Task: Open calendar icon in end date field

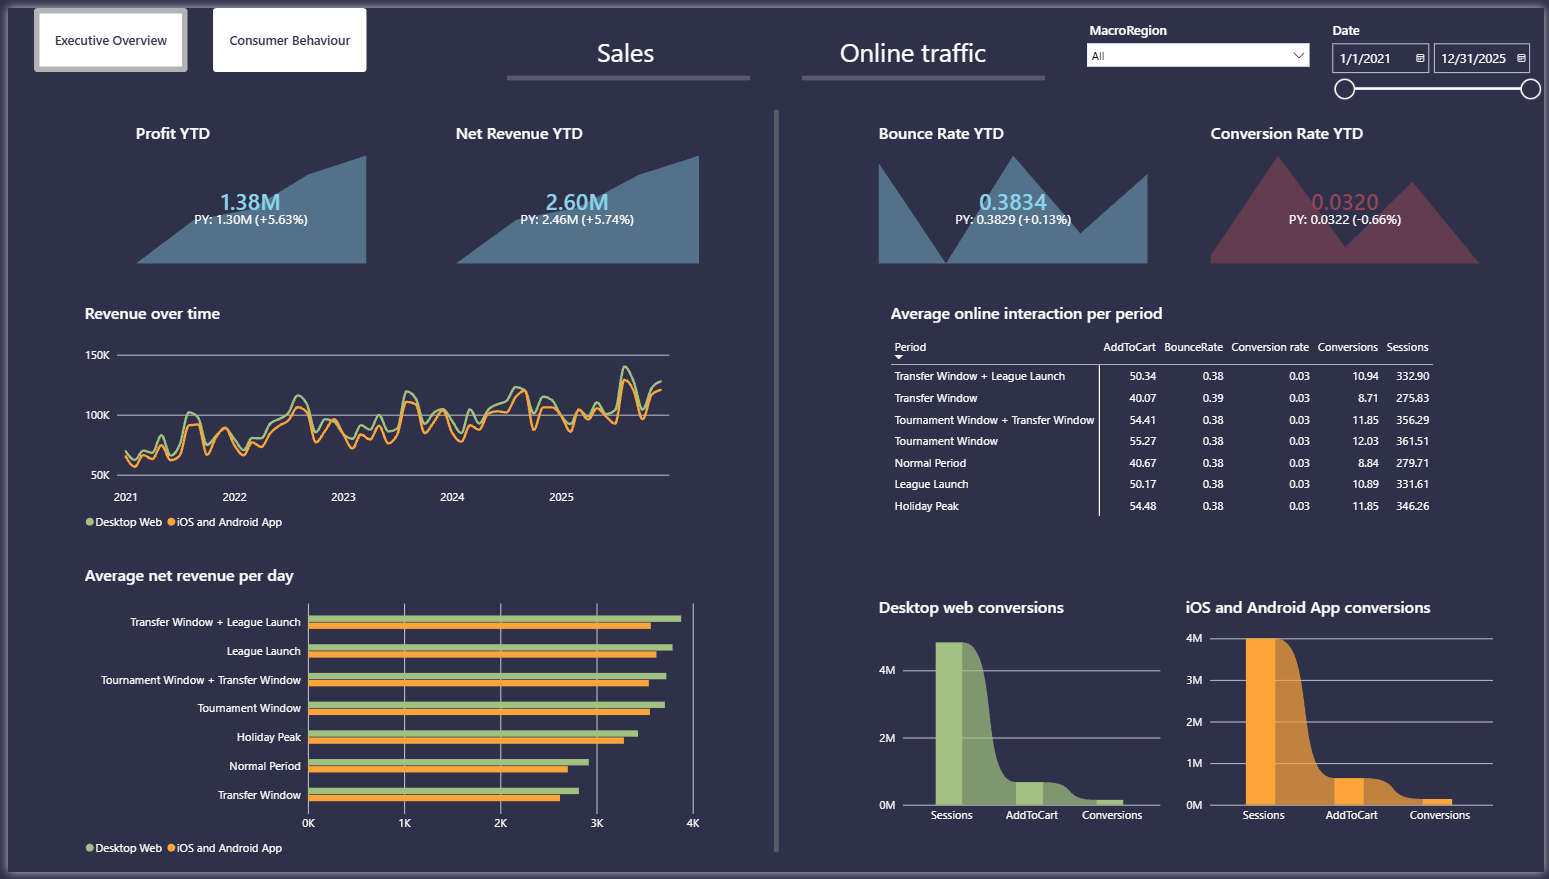Action: click(1521, 58)
